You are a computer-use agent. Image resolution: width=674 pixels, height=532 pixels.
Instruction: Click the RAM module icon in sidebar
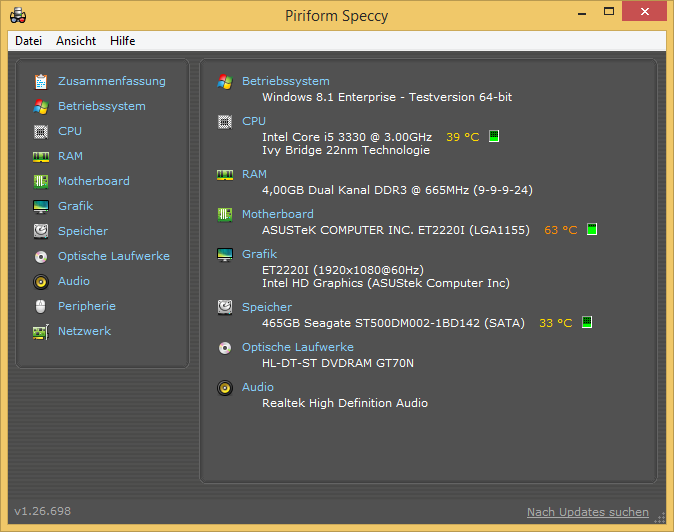point(41,157)
